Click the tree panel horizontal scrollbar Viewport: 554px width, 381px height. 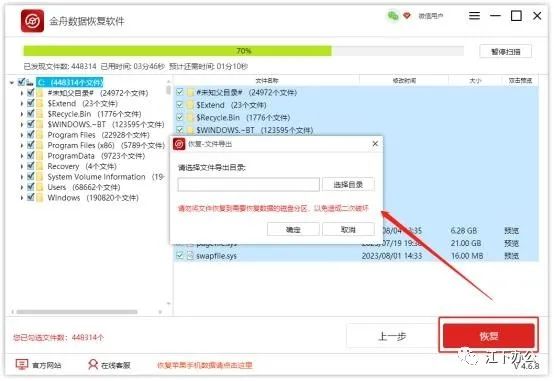click(77, 312)
